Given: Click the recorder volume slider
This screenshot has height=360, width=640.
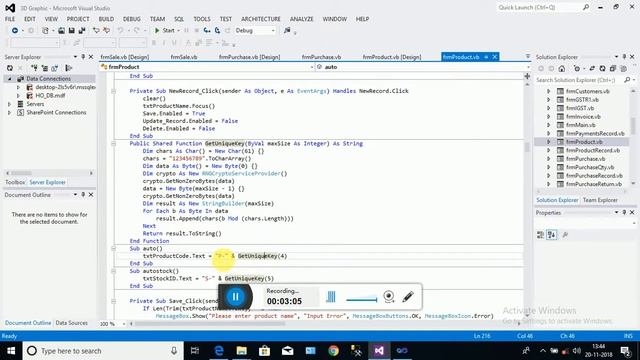Looking at the screenshot, I should (x=362, y=299).
